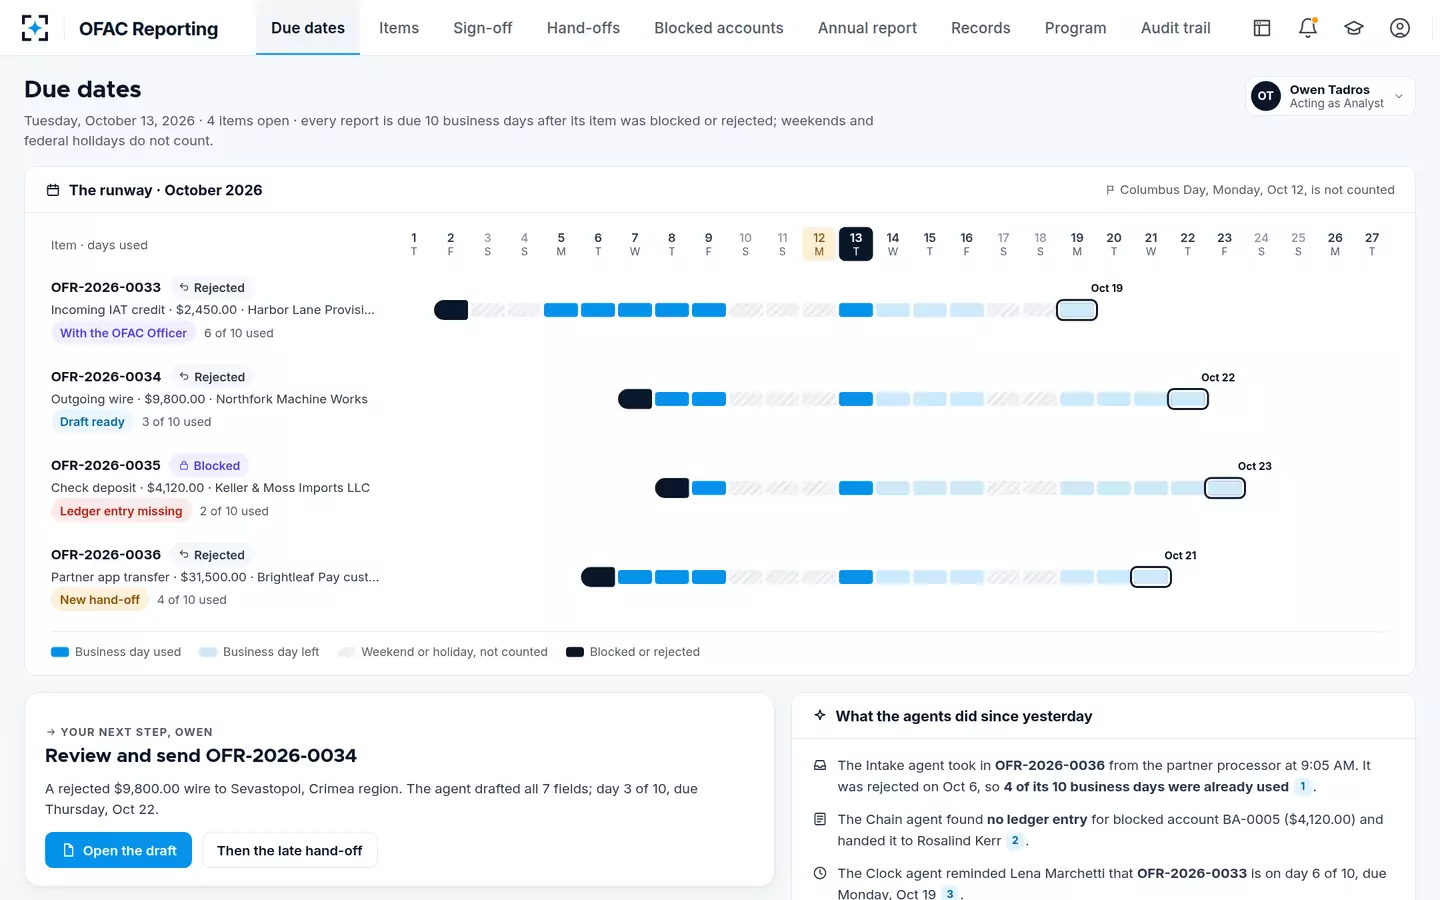Open the Audit trail tab
1440x900 pixels.
tap(1176, 28)
